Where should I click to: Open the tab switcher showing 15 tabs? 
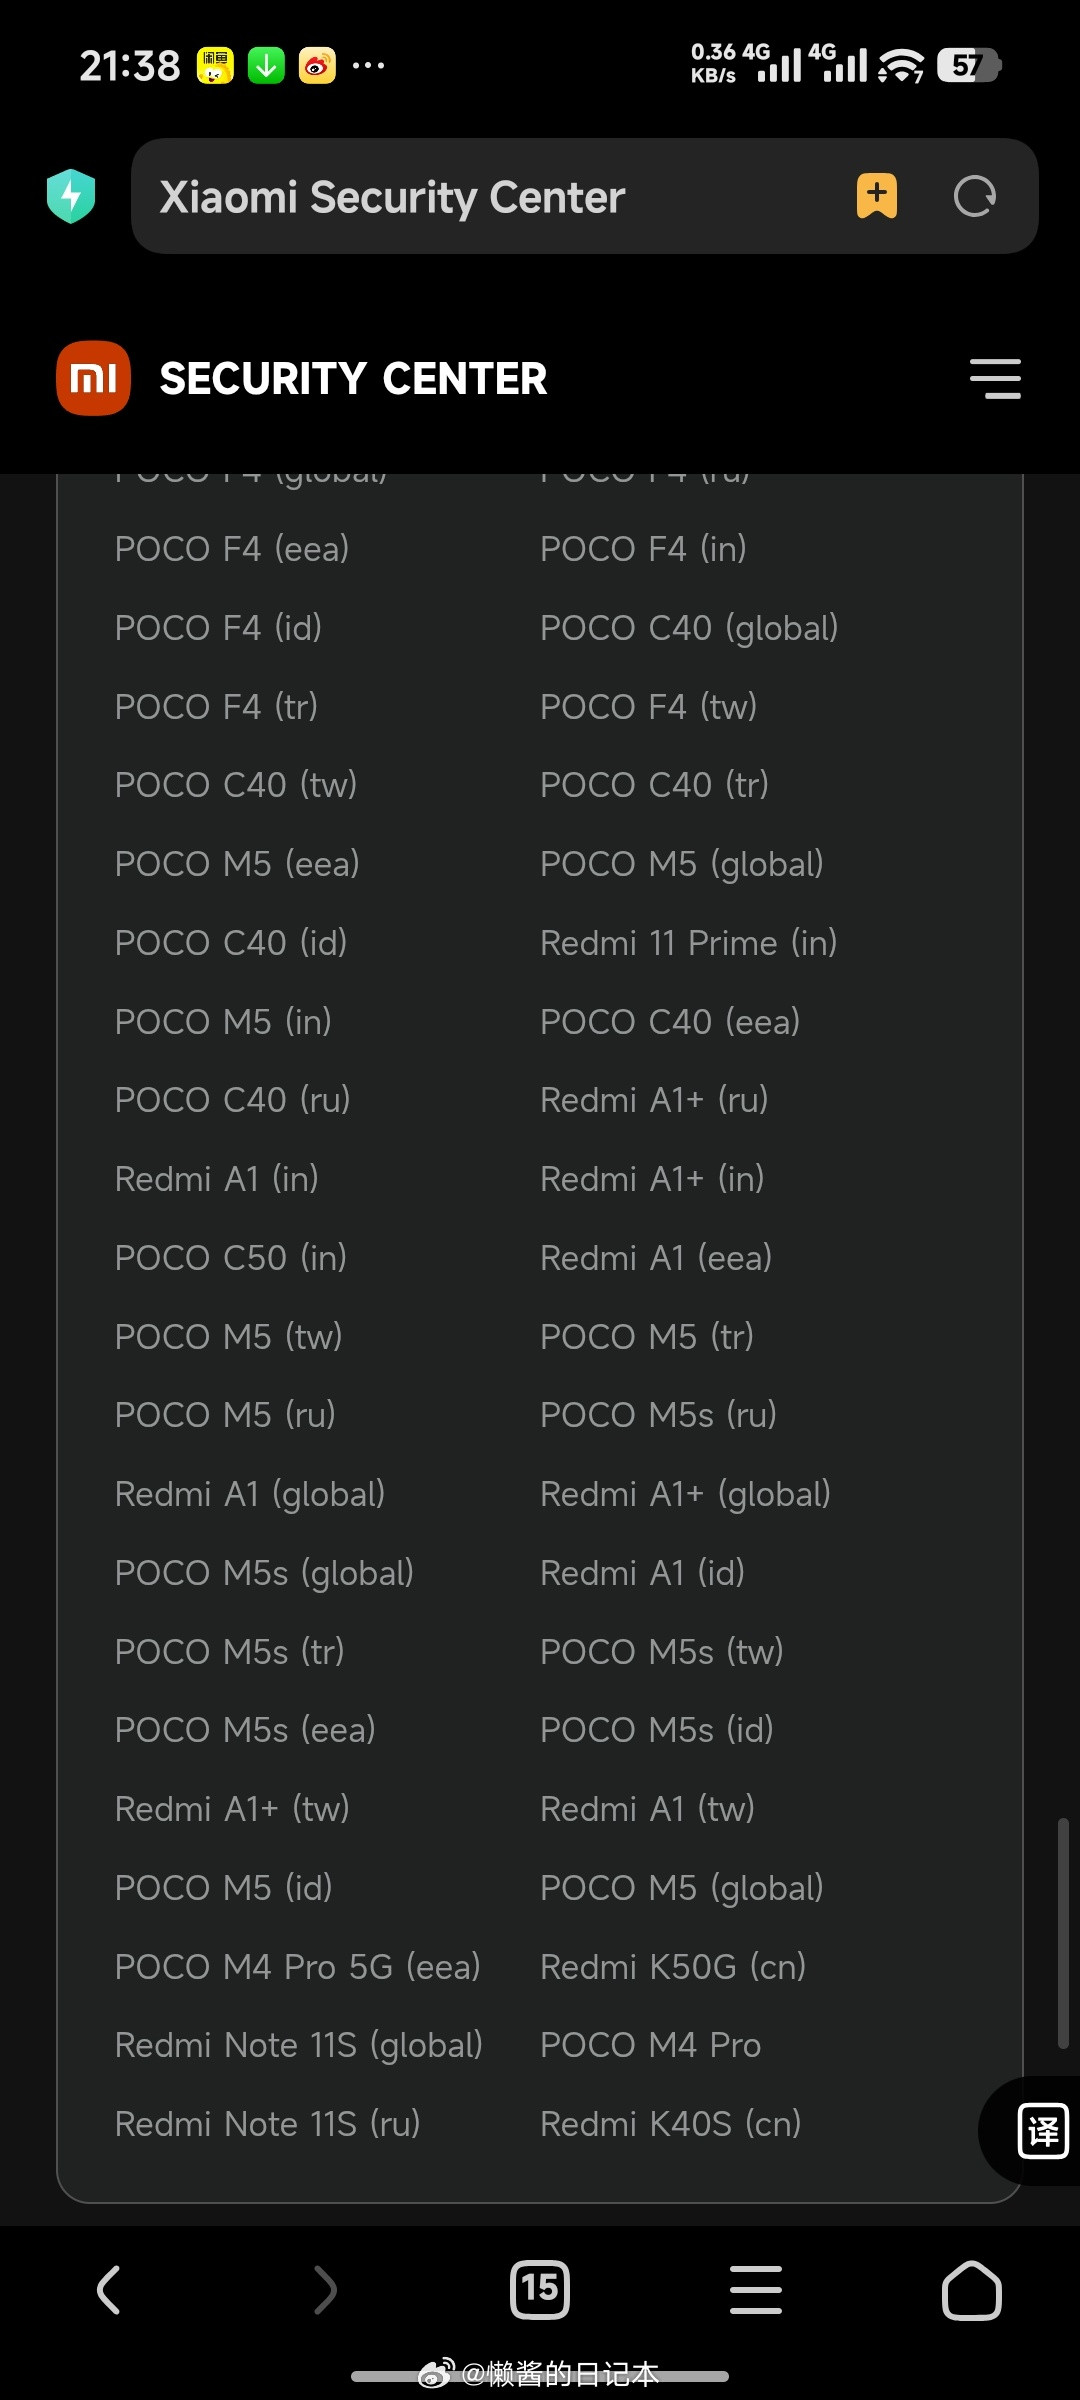click(540, 2289)
